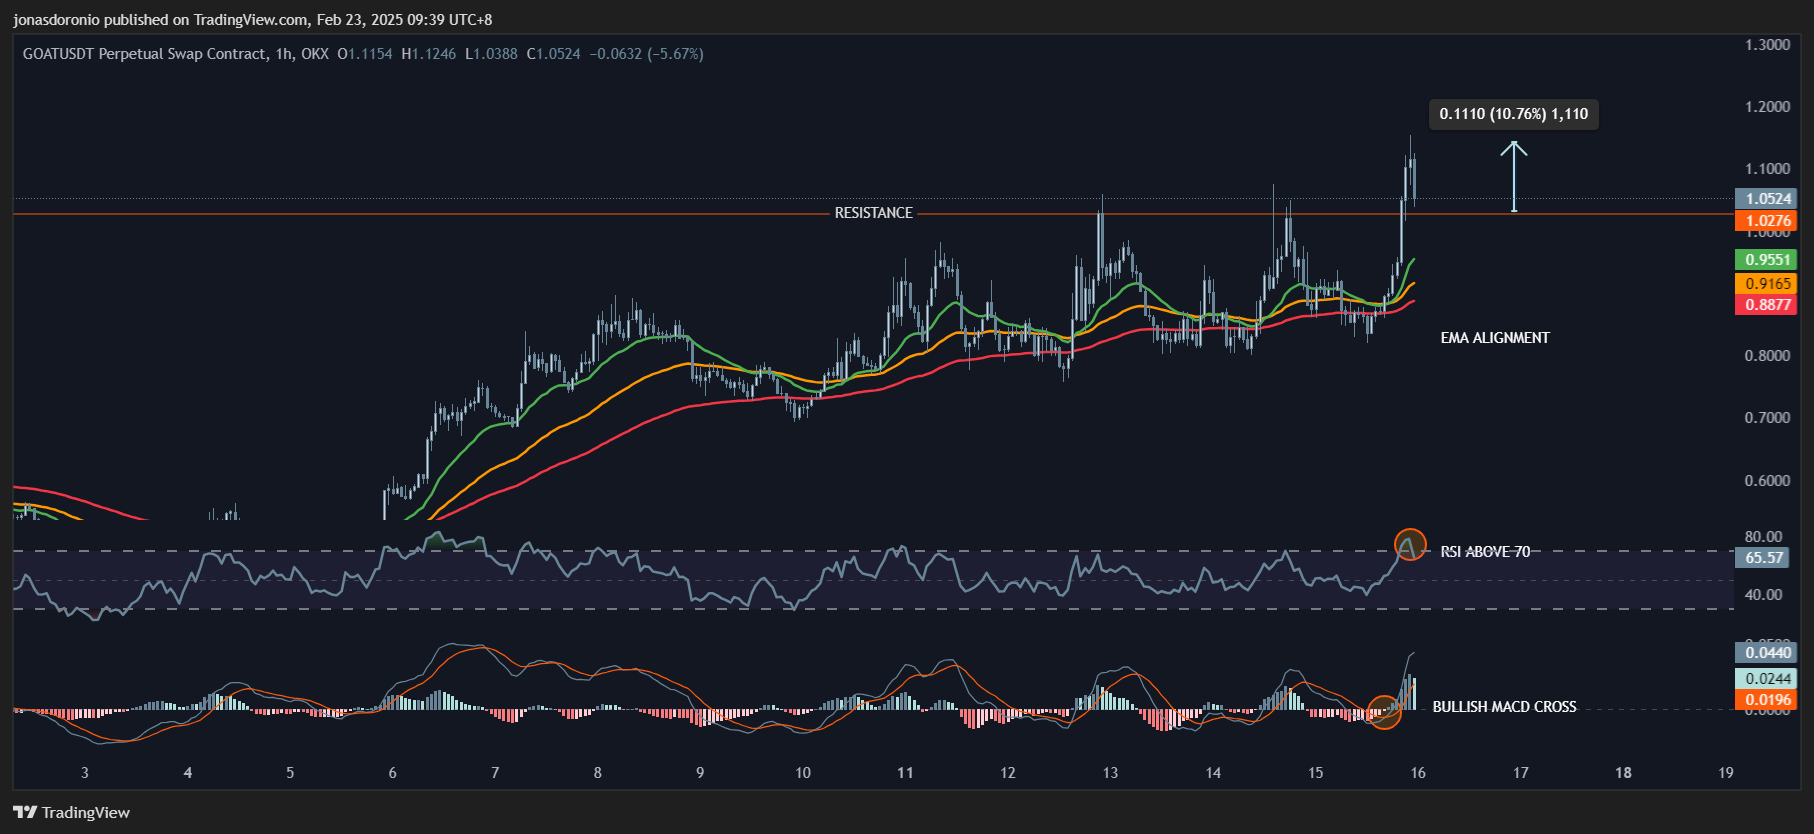The width and height of the screenshot is (1814, 834).
Task: Click the 1.0524 current price tag
Action: pos(1766,199)
